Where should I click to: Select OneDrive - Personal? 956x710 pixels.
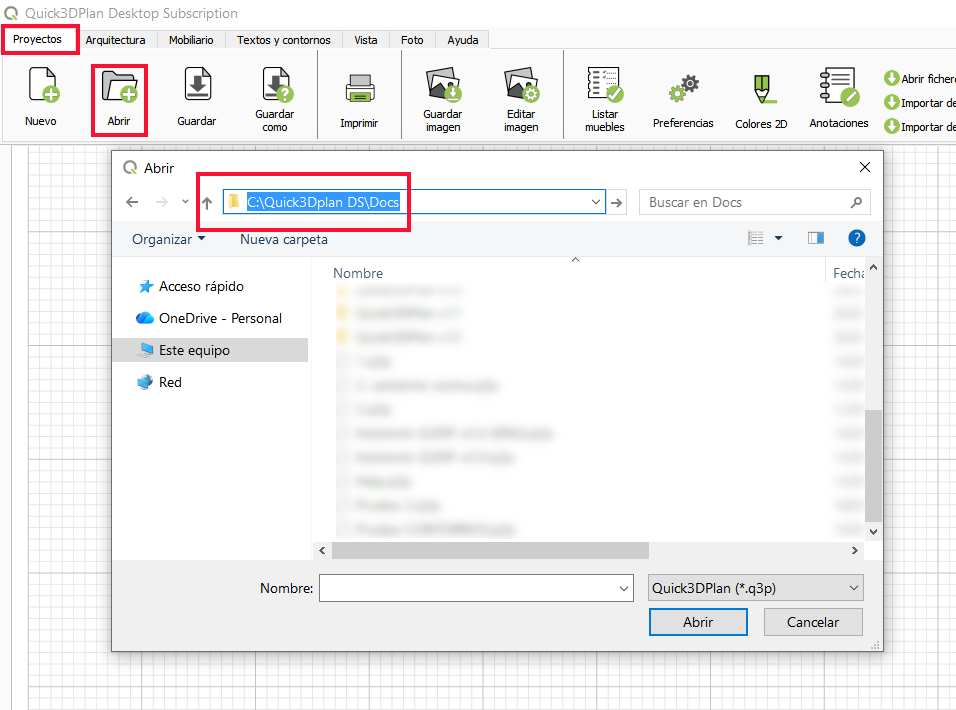point(210,318)
